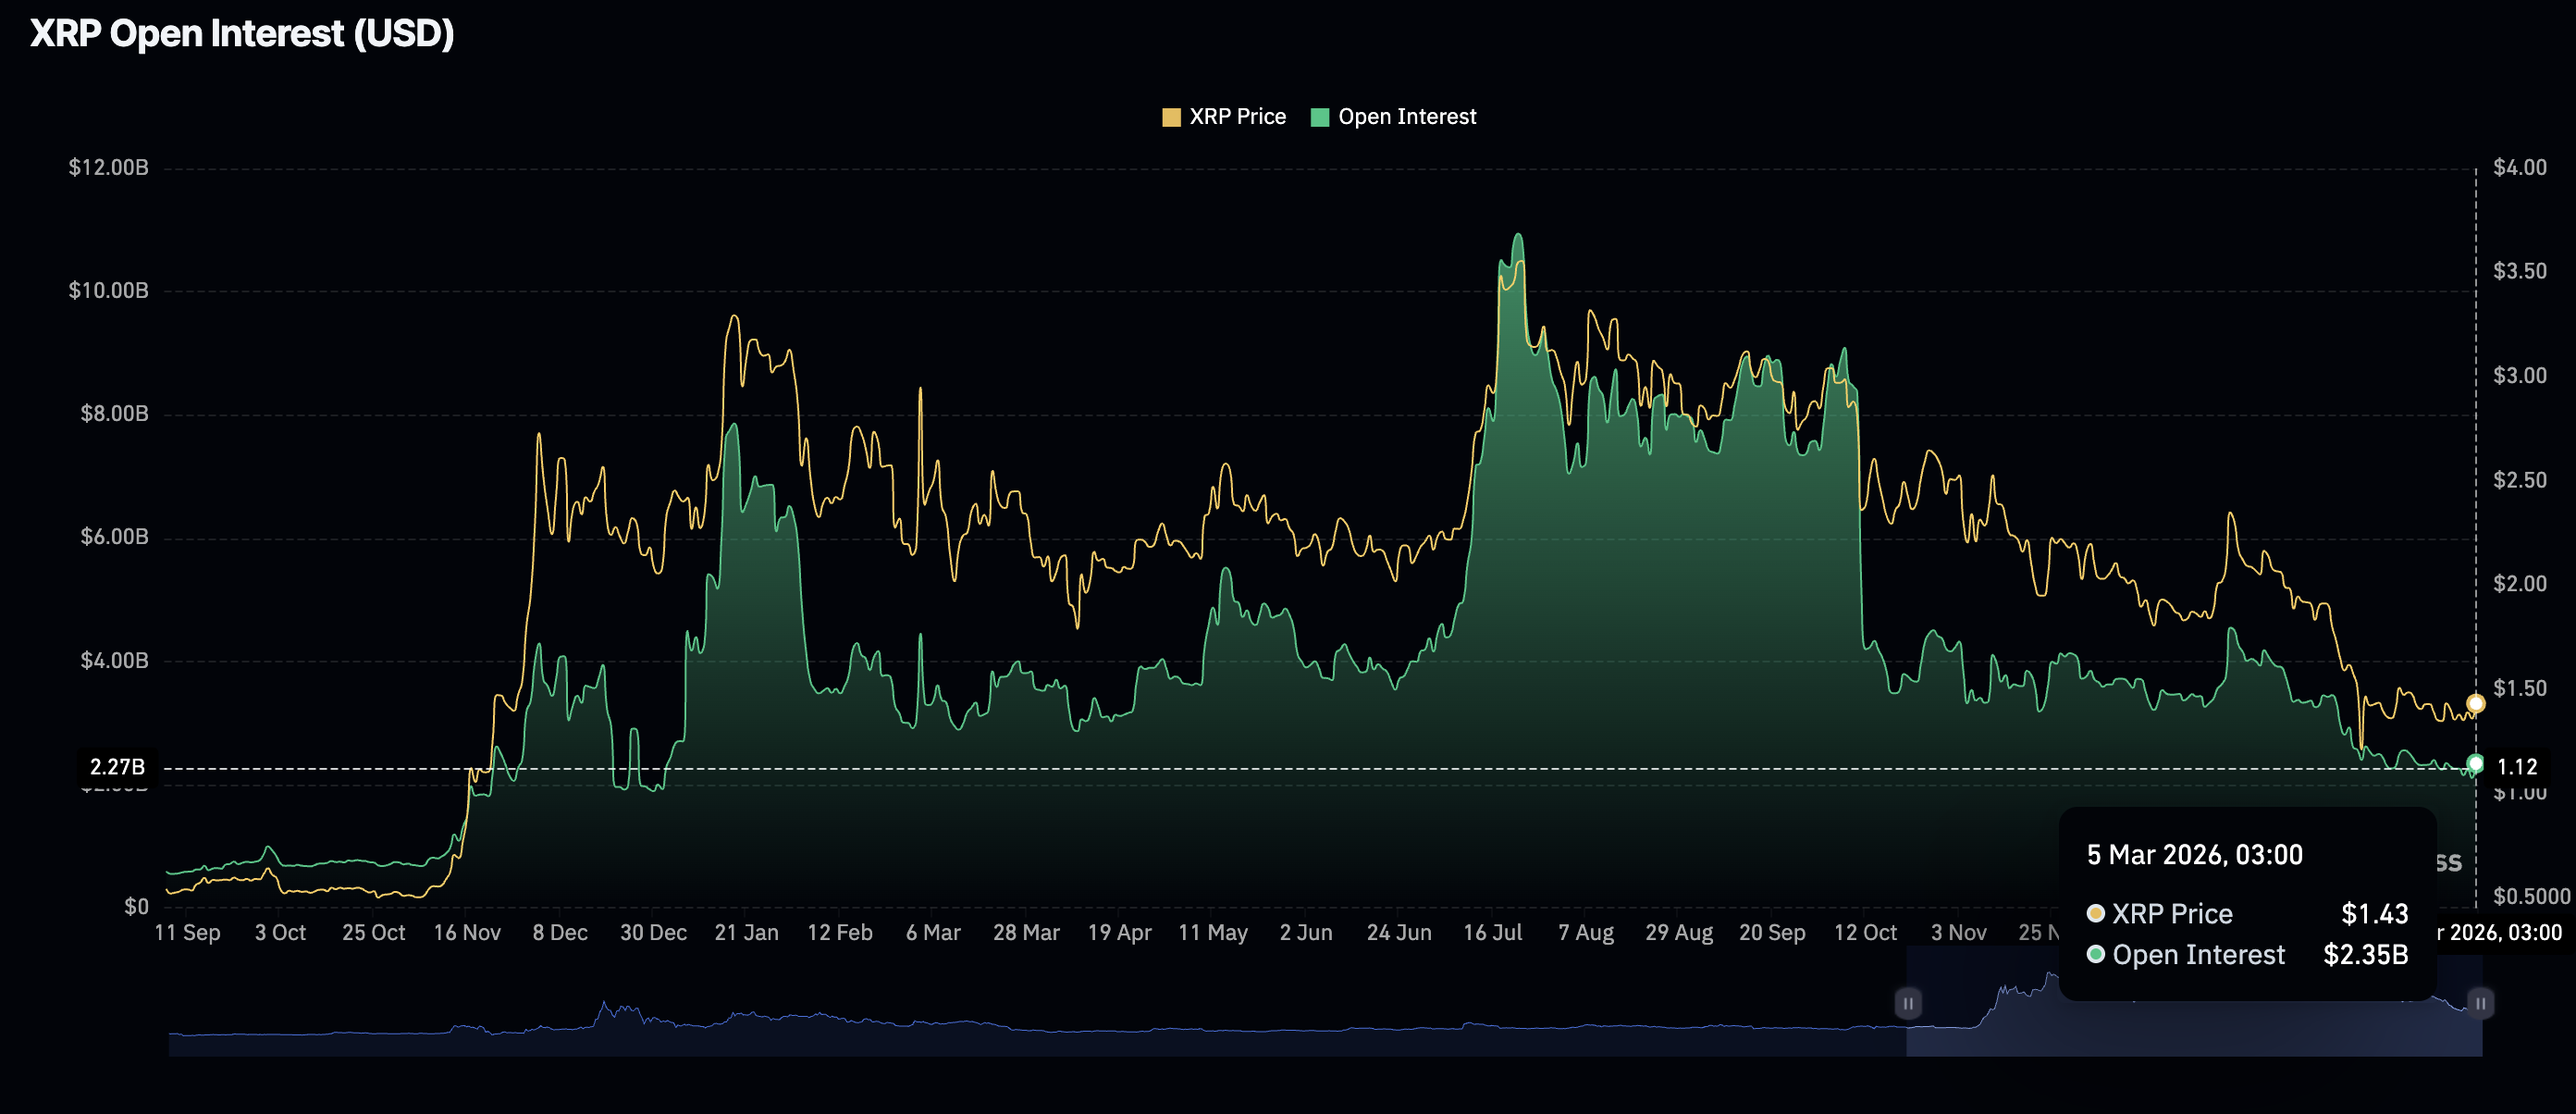The image size is (2576, 1114).
Task: Click the green Open Interest endpoint marker
Action: 2475,764
